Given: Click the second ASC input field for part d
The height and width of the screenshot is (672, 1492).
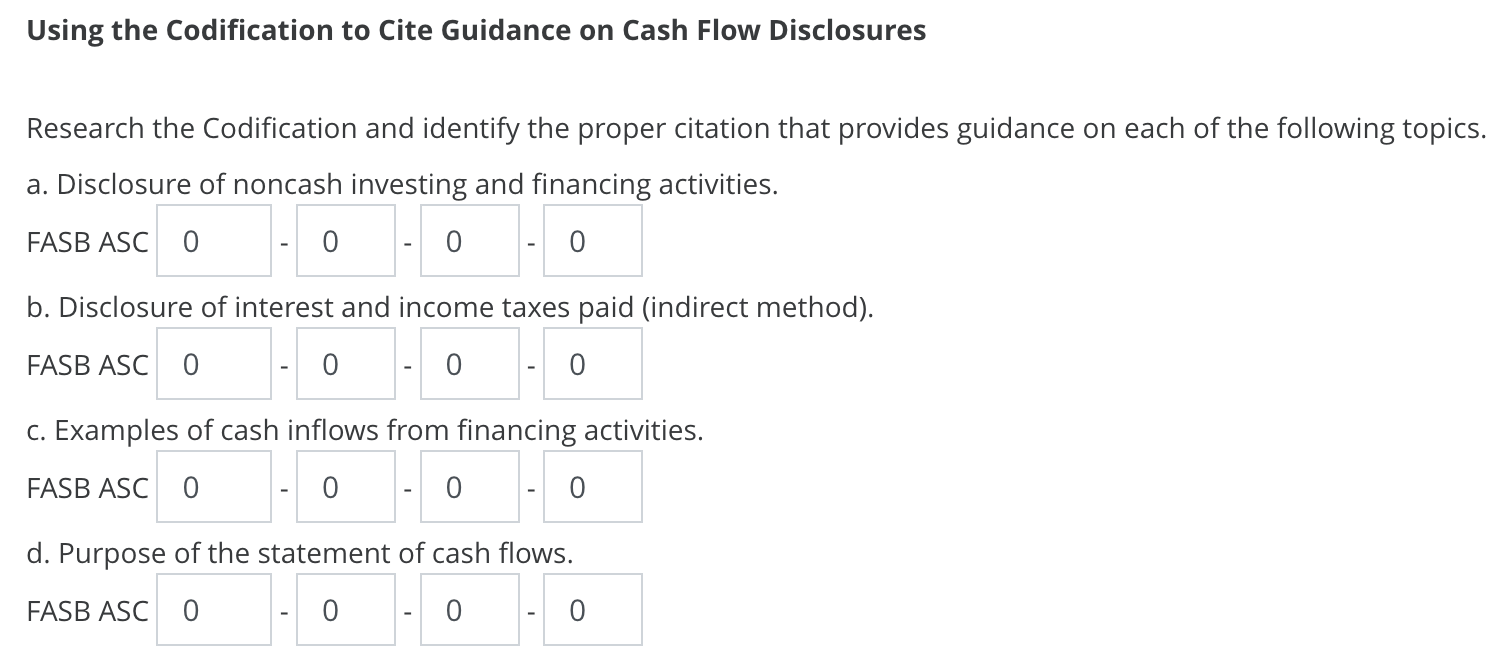Looking at the screenshot, I should point(344,609).
